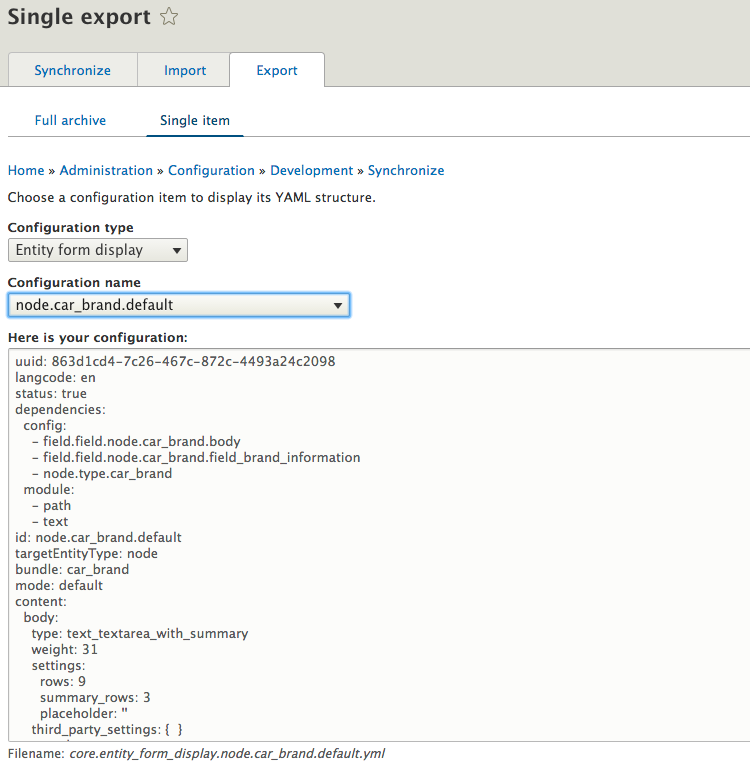This screenshot has height=775, width=750.
Task: Open the Import tab
Action: [x=185, y=70]
